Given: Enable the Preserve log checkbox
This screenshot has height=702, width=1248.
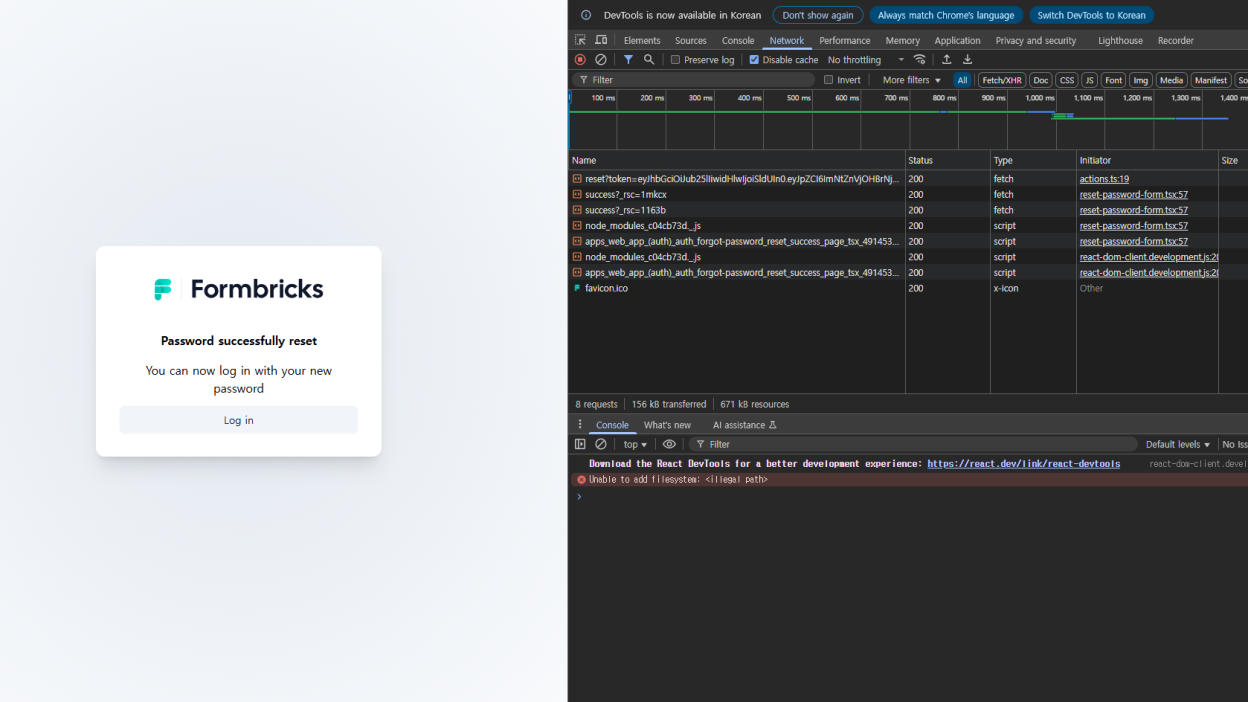Looking at the screenshot, I should 675,60.
